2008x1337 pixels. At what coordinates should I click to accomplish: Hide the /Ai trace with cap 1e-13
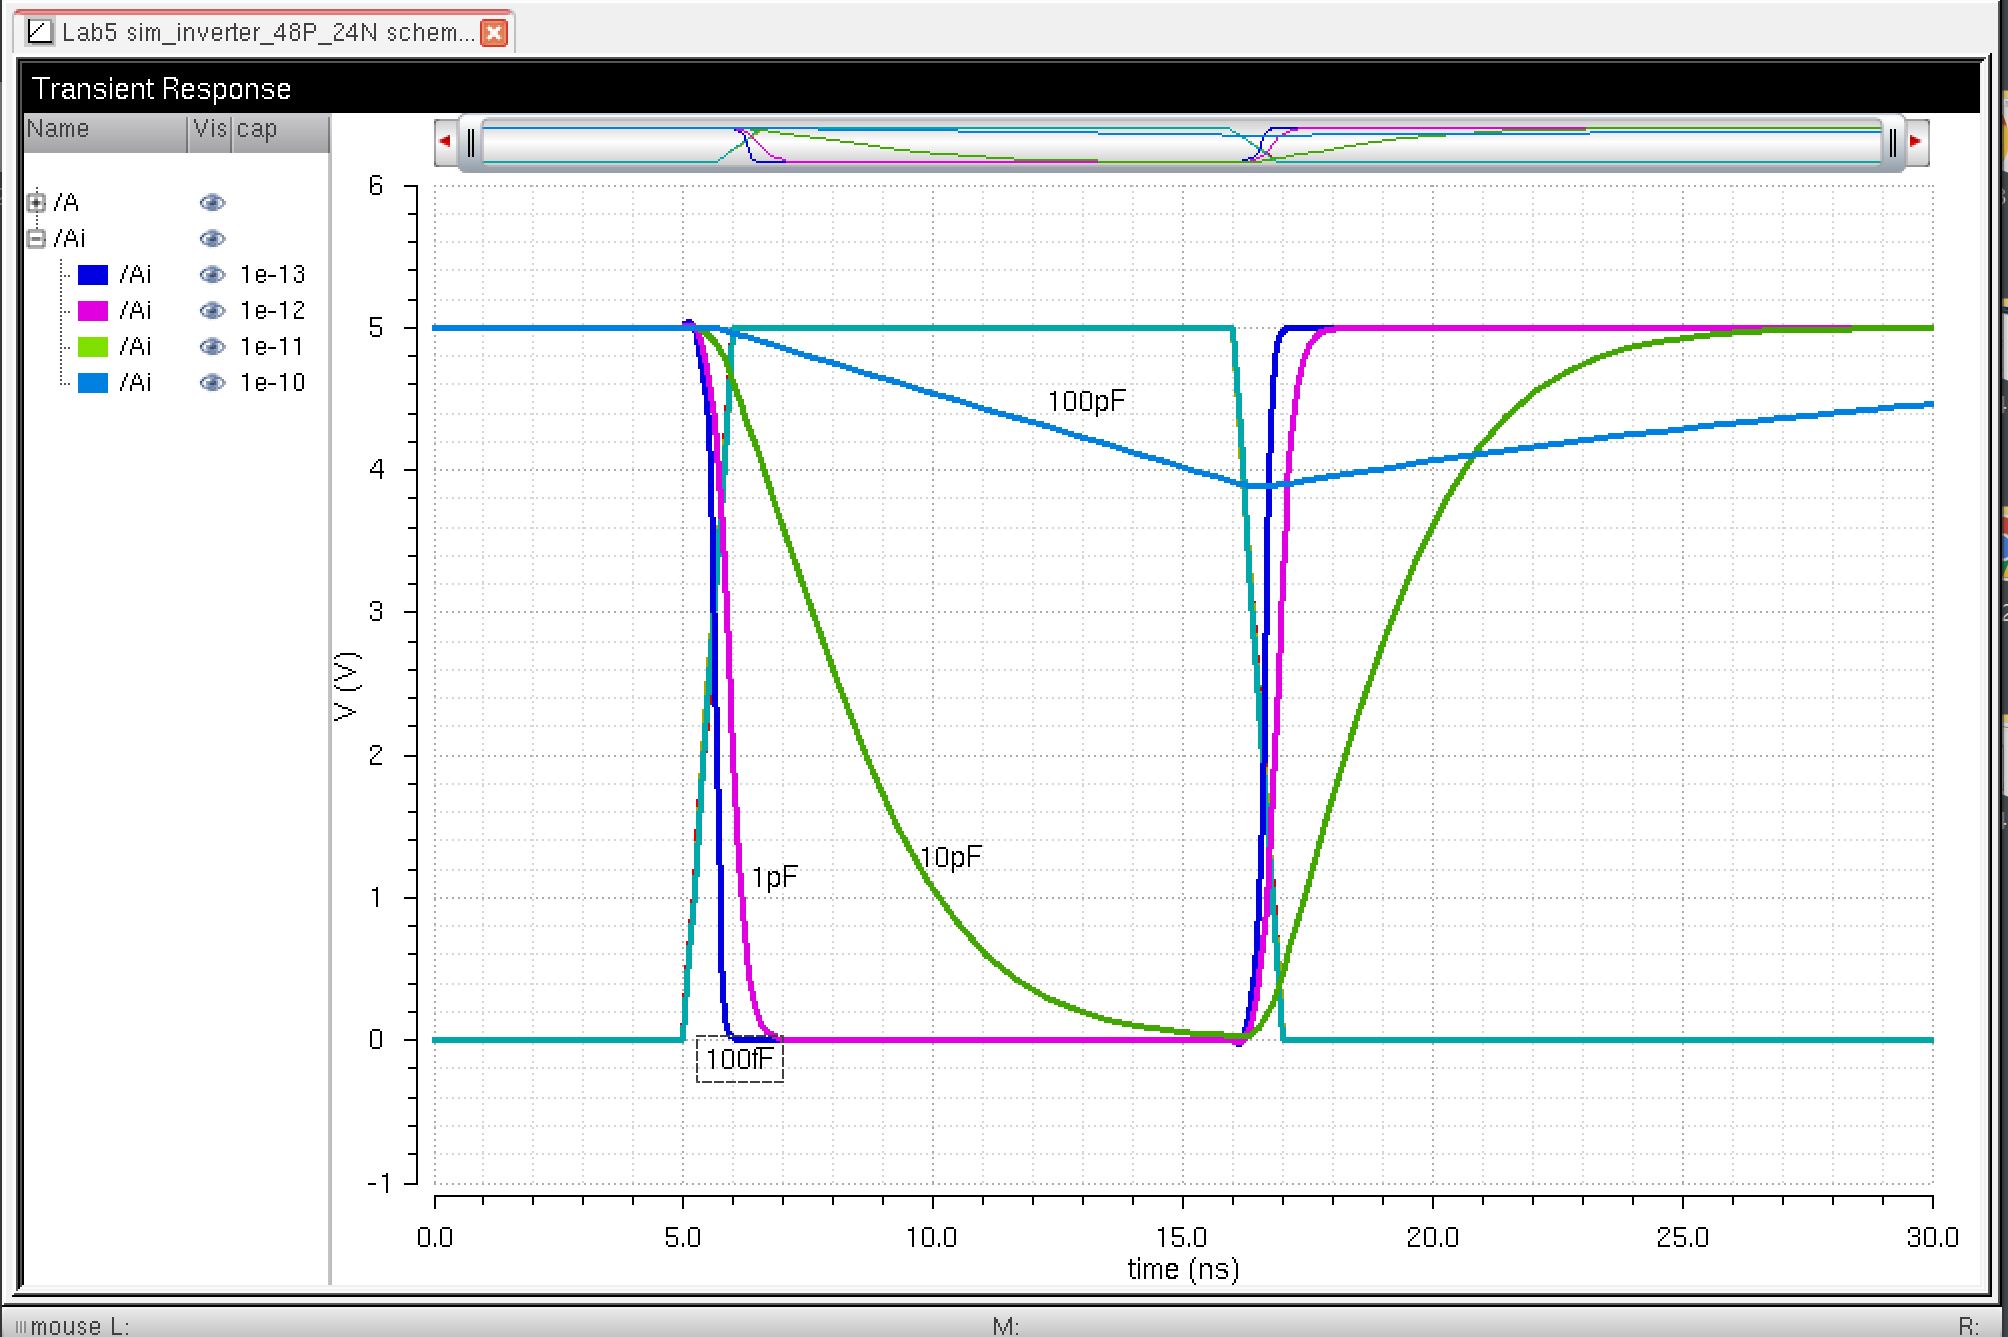tap(212, 275)
